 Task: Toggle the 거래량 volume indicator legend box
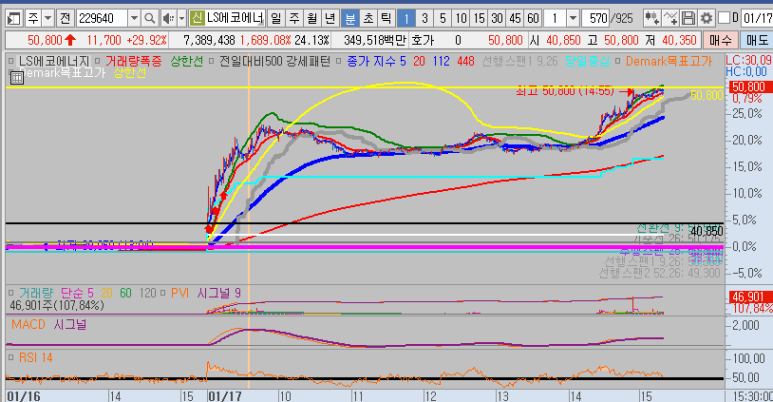(x=10, y=291)
